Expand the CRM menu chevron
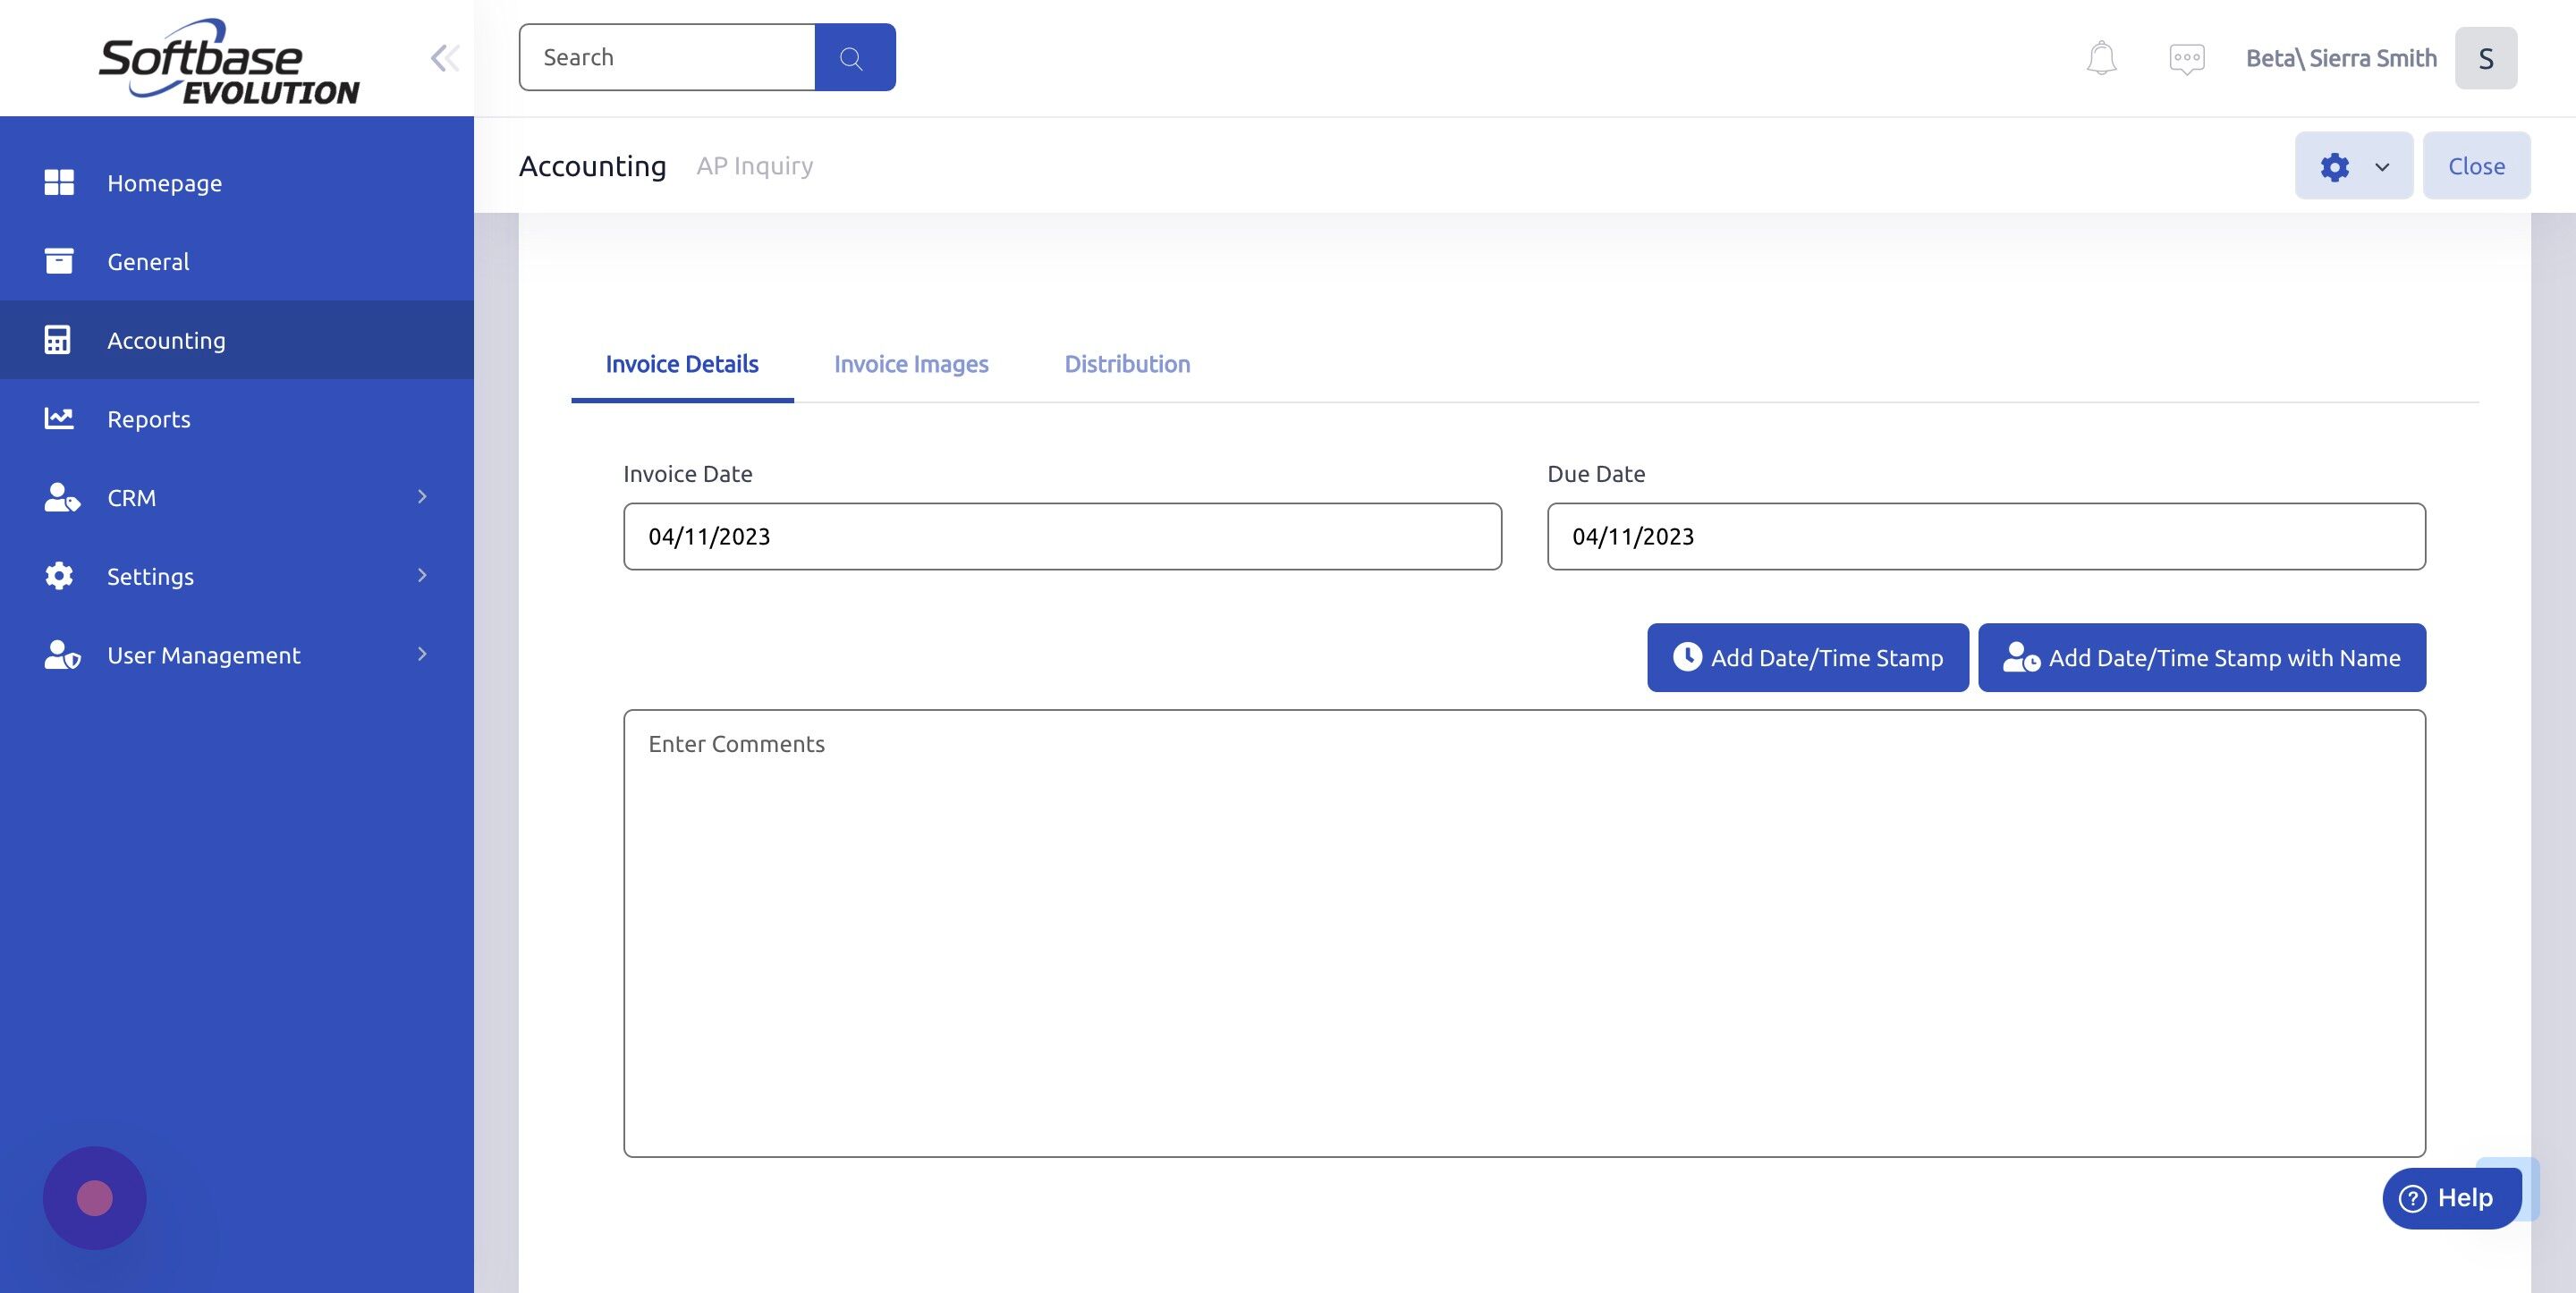The height and width of the screenshot is (1293, 2576). pos(421,497)
